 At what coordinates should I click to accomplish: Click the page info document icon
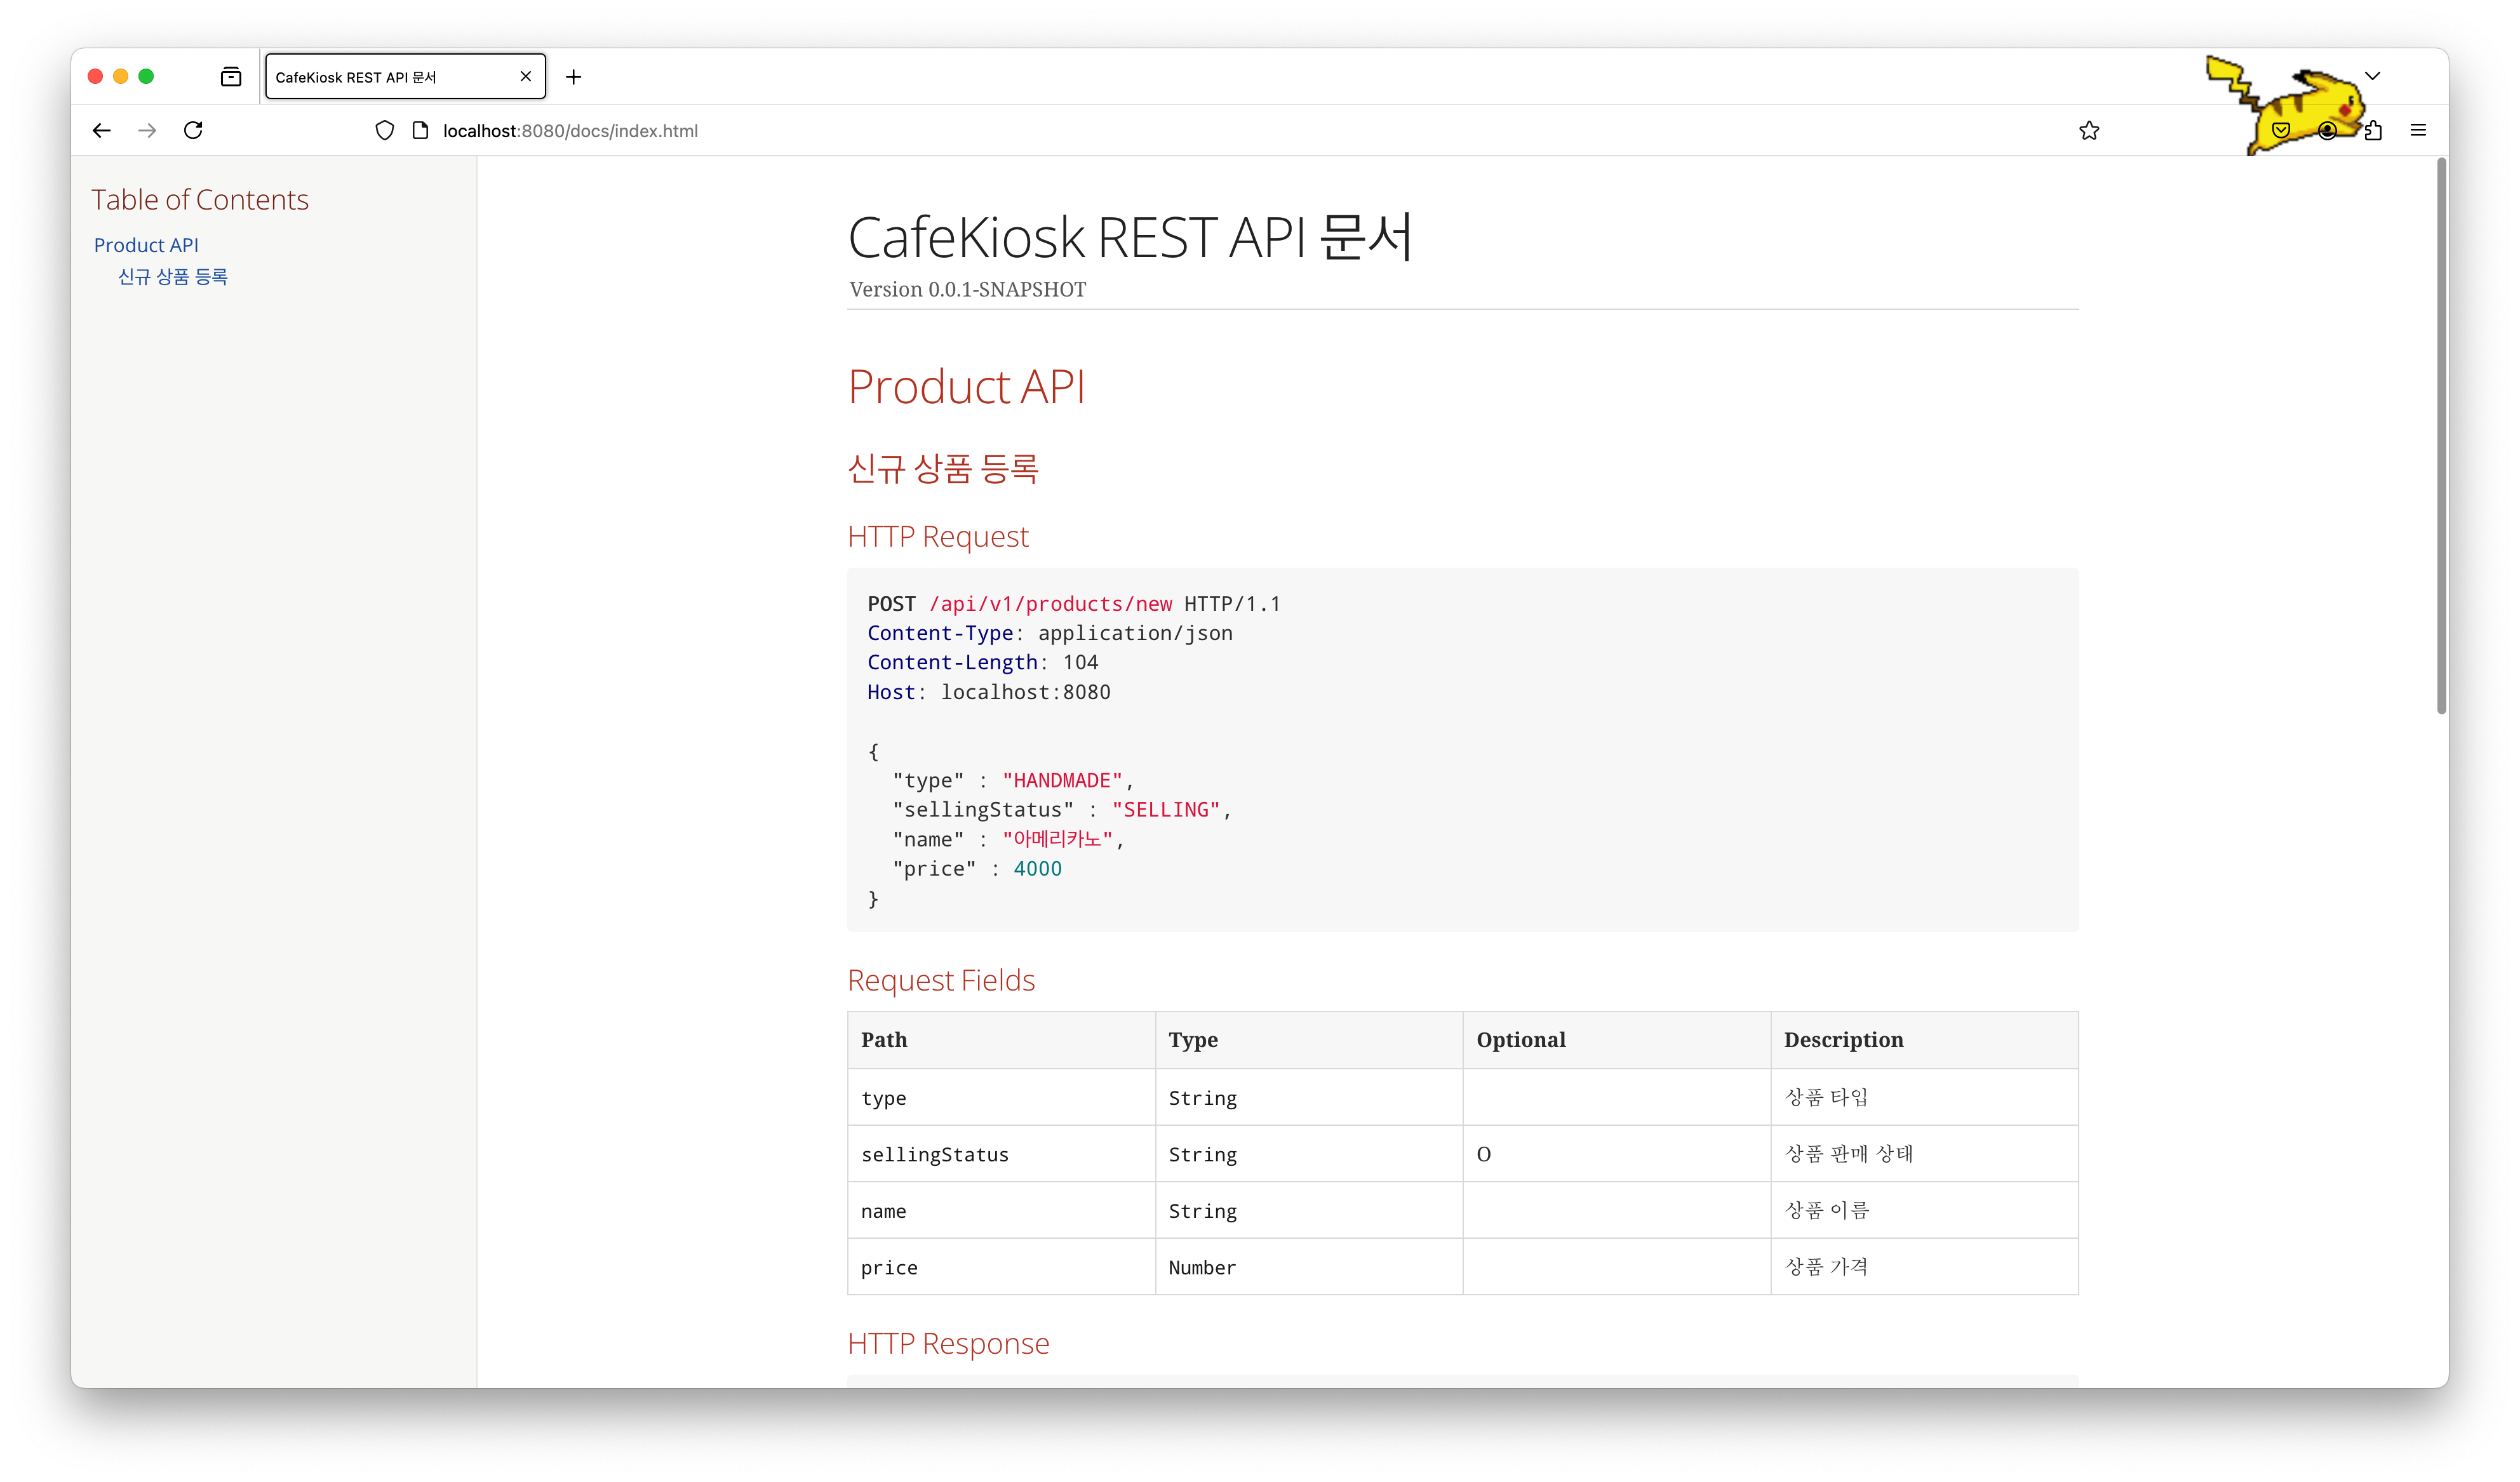(x=420, y=131)
